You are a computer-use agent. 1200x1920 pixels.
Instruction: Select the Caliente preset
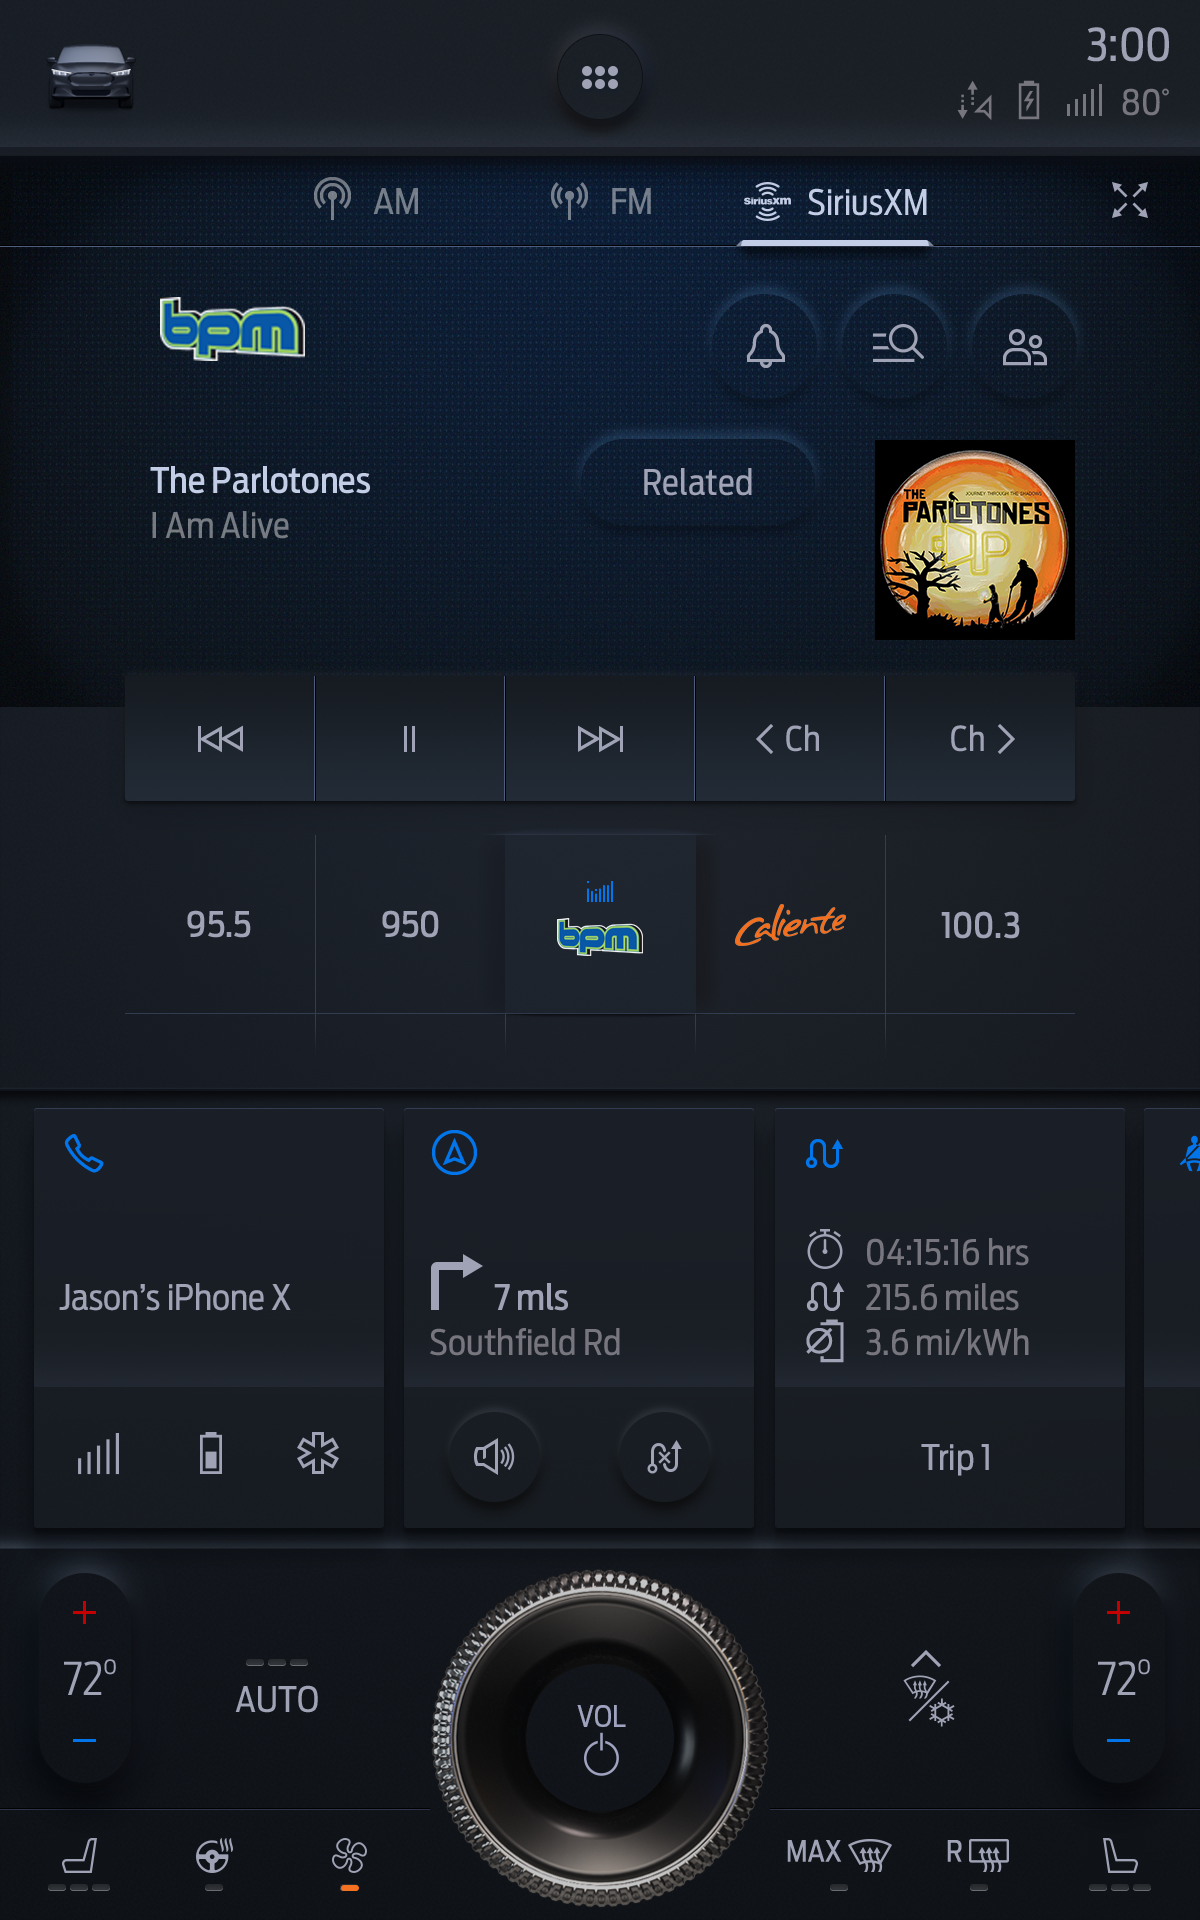[790, 925]
